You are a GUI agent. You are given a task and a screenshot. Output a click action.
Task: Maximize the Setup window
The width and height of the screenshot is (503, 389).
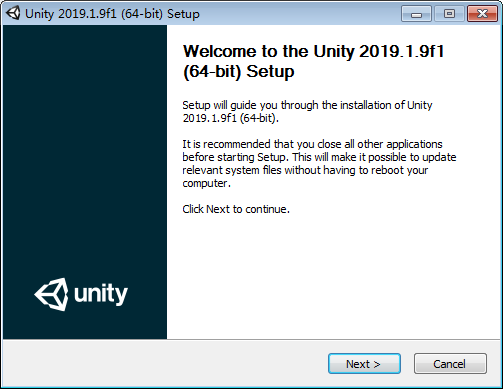449,14
